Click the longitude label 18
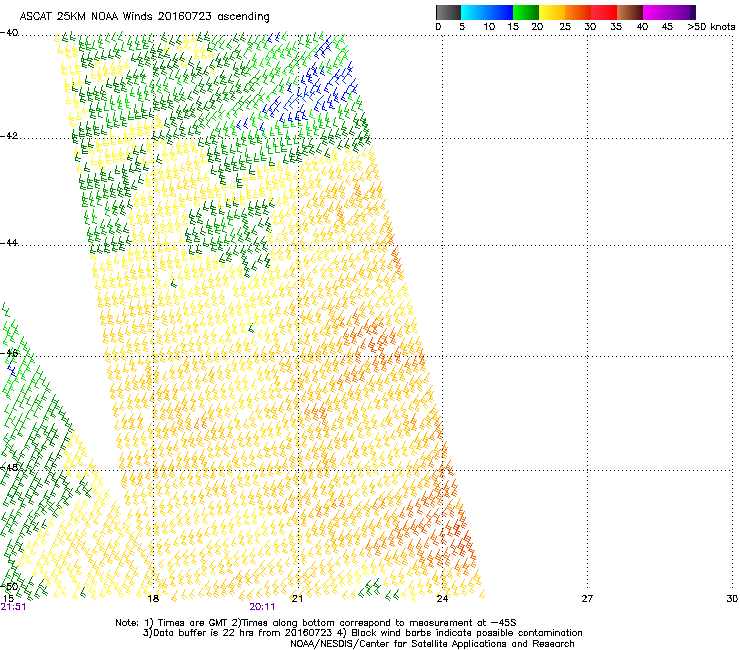 pyautogui.click(x=153, y=599)
